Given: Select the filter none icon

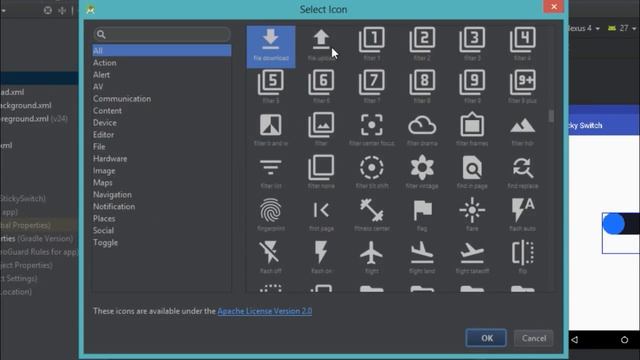Looking at the screenshot, I should click(x=321, y=167).
